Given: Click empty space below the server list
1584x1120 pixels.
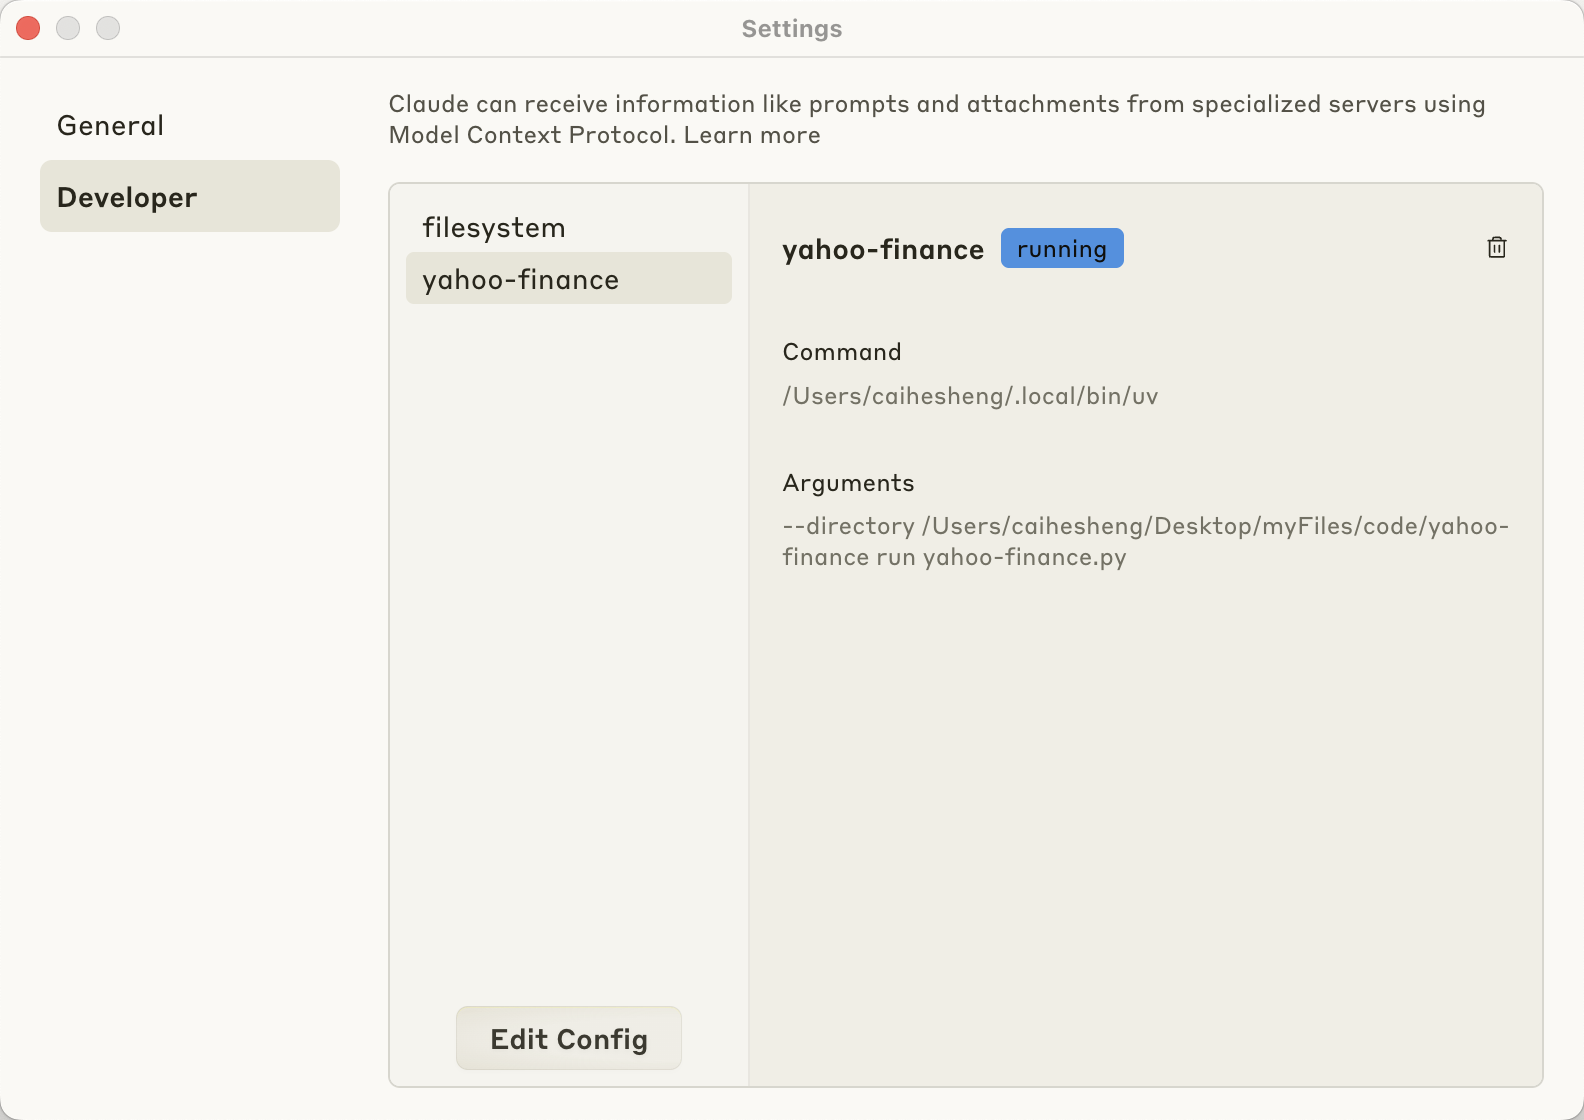Looking at the screenshot, I should (568, 650).
